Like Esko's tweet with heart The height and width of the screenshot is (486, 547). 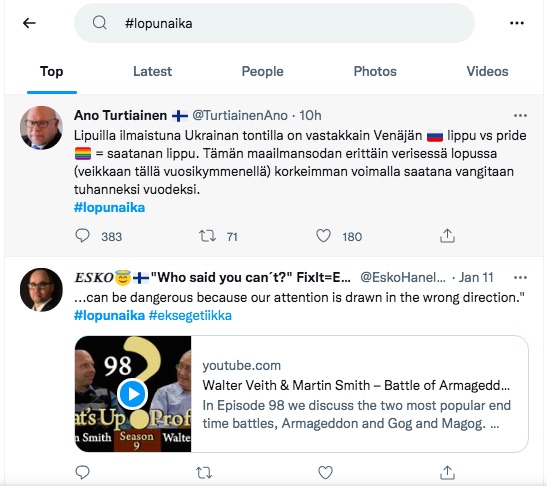tap(325, 472)
